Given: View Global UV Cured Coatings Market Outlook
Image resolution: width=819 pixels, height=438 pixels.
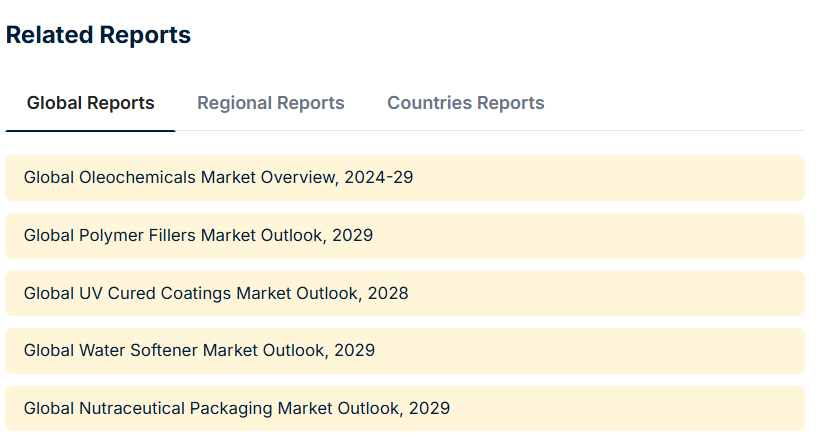Looking at the screenshot, I should click(215, 293).
